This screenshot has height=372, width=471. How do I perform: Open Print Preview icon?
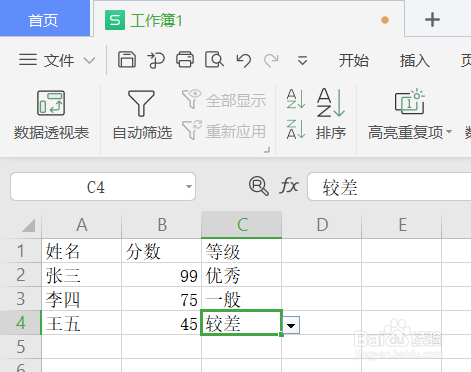pos(214,60)
